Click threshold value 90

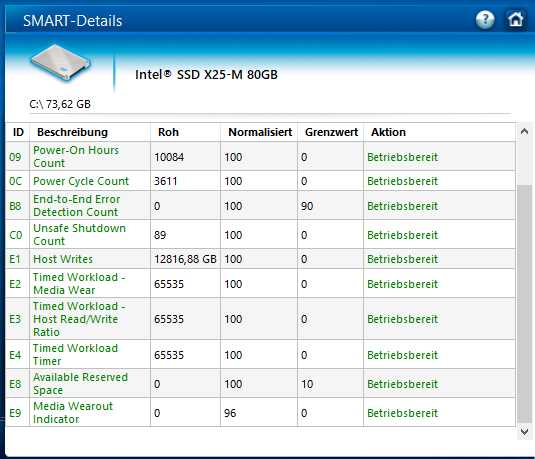pyautogui.click(x=307, y=206)
